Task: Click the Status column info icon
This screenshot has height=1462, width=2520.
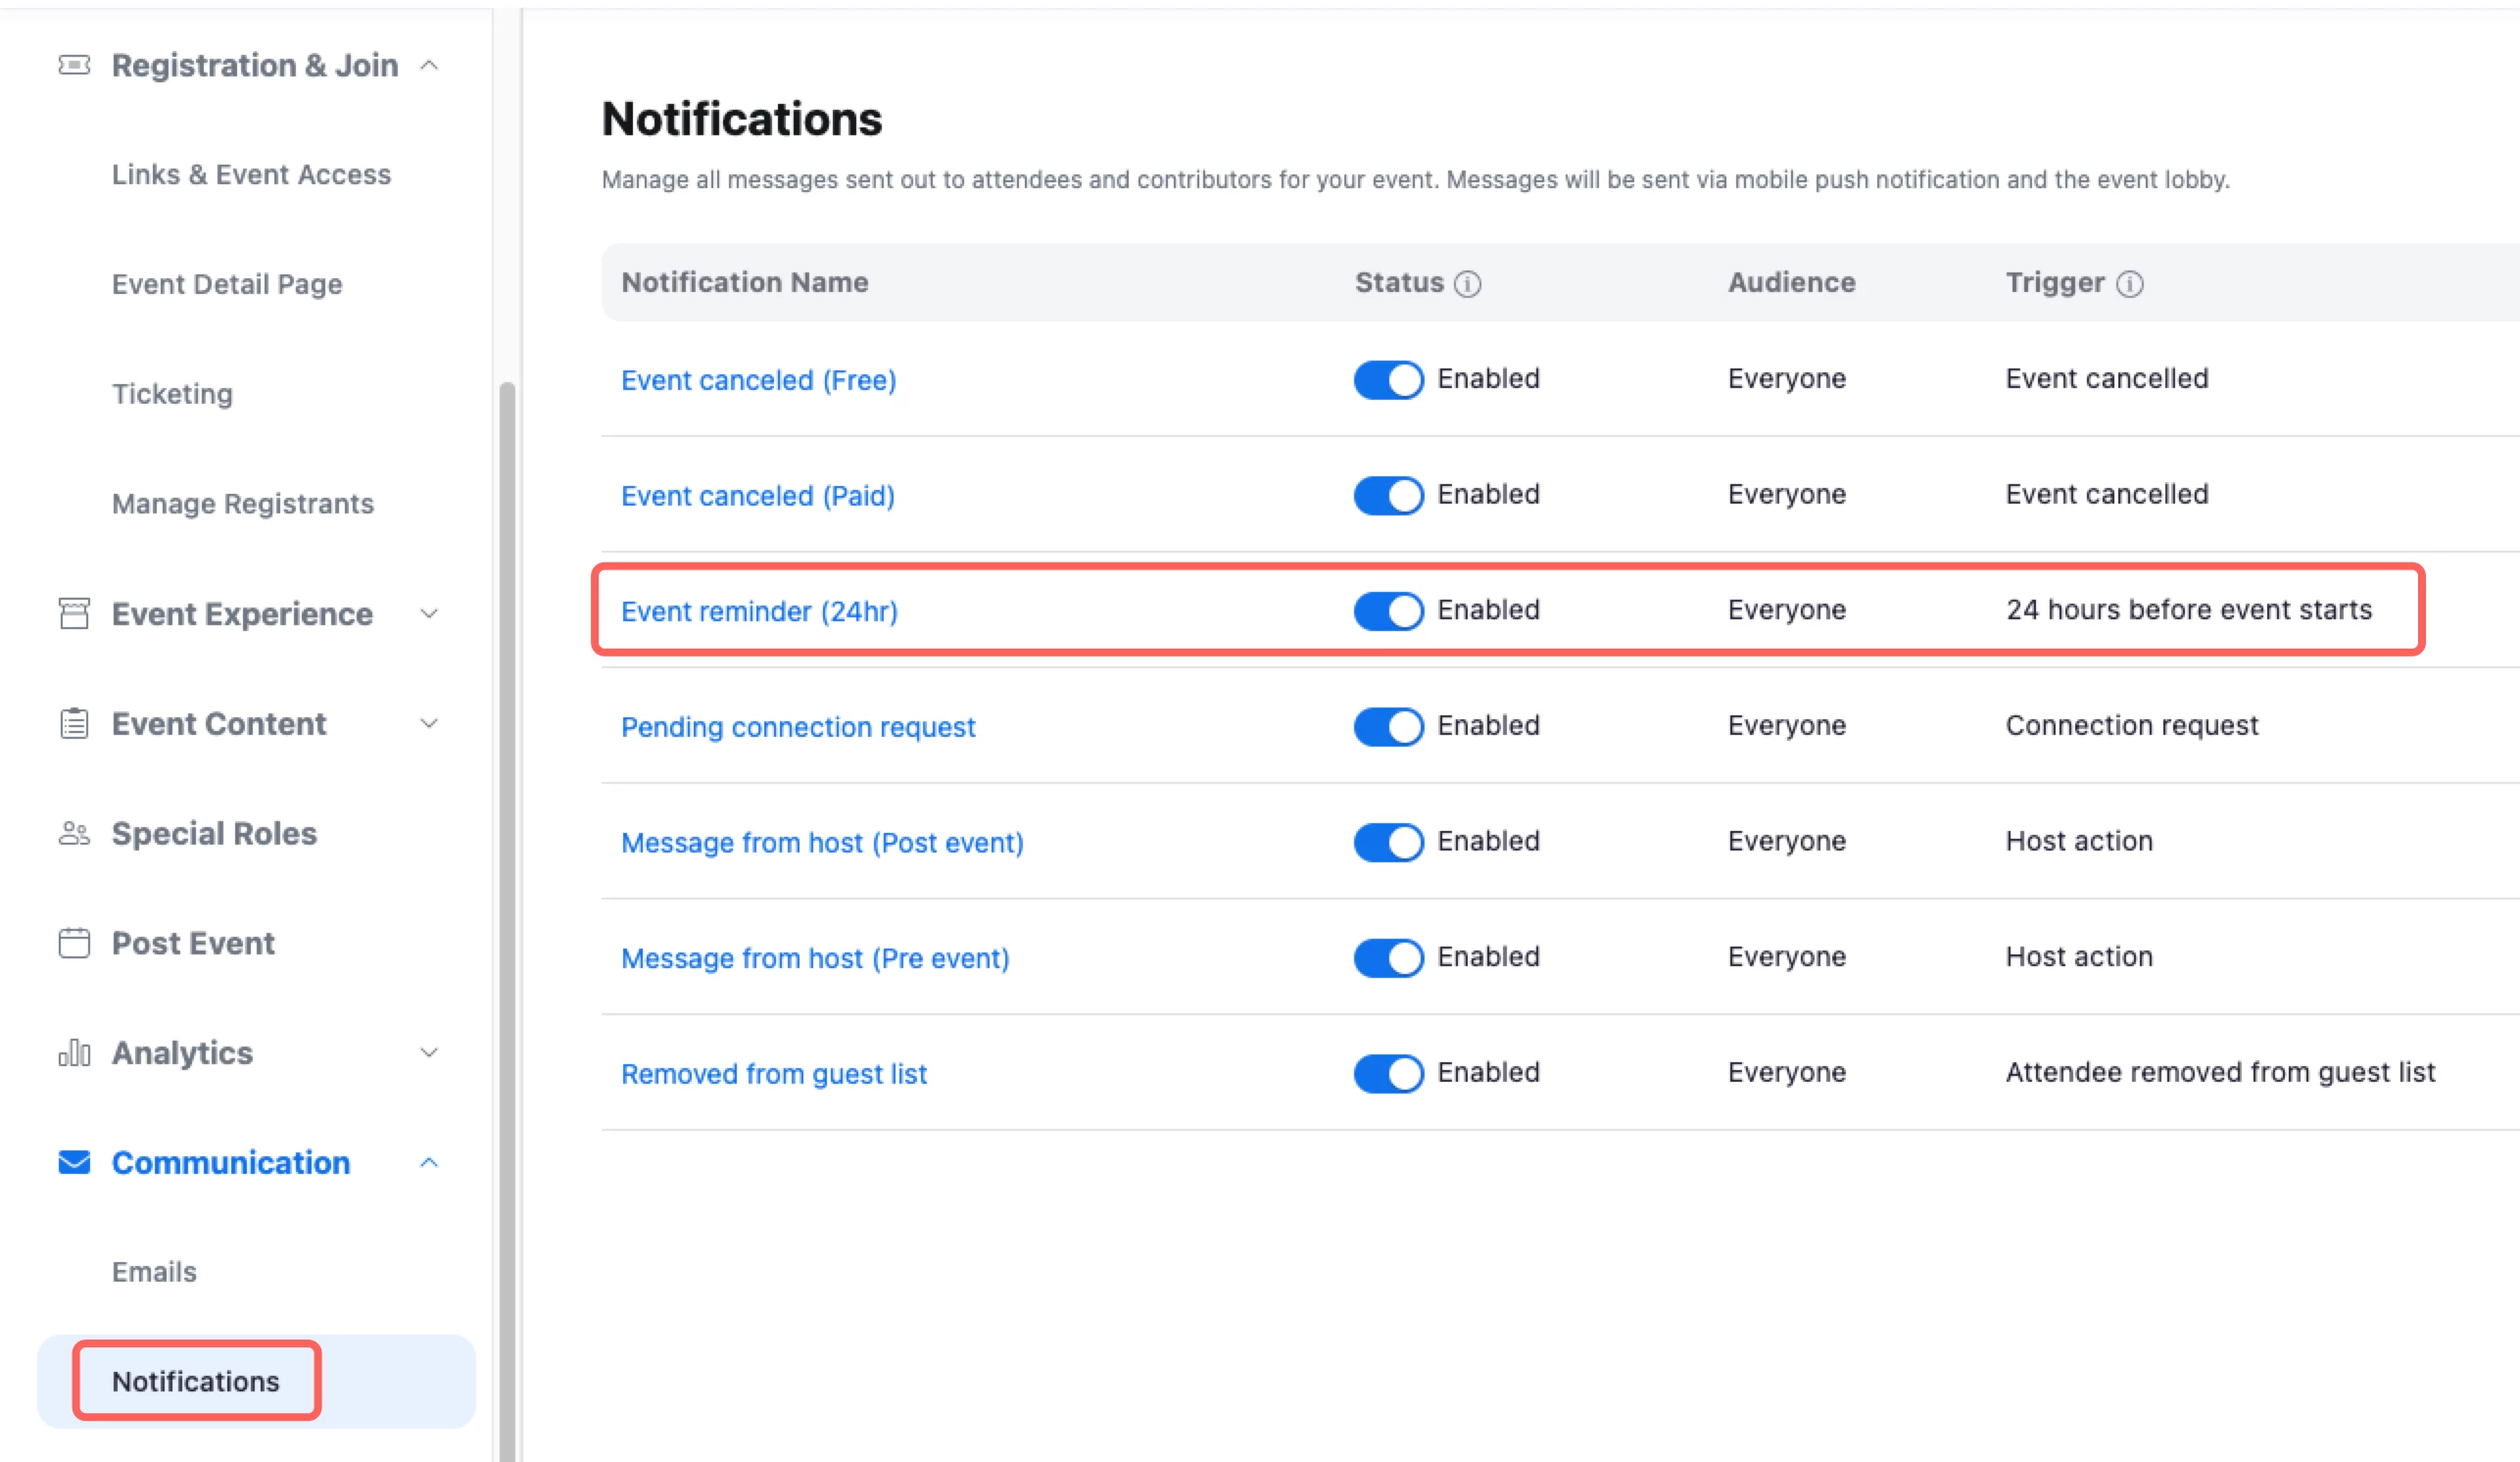Action: [1467, 284]
